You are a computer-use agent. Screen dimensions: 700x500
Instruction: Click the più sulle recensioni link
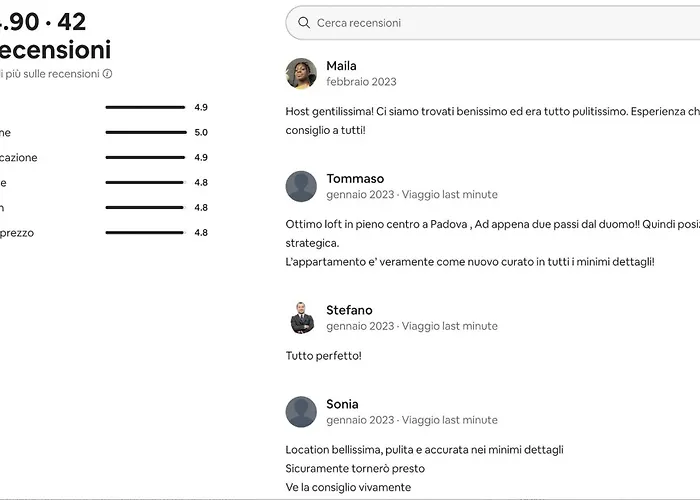(50, 74)
